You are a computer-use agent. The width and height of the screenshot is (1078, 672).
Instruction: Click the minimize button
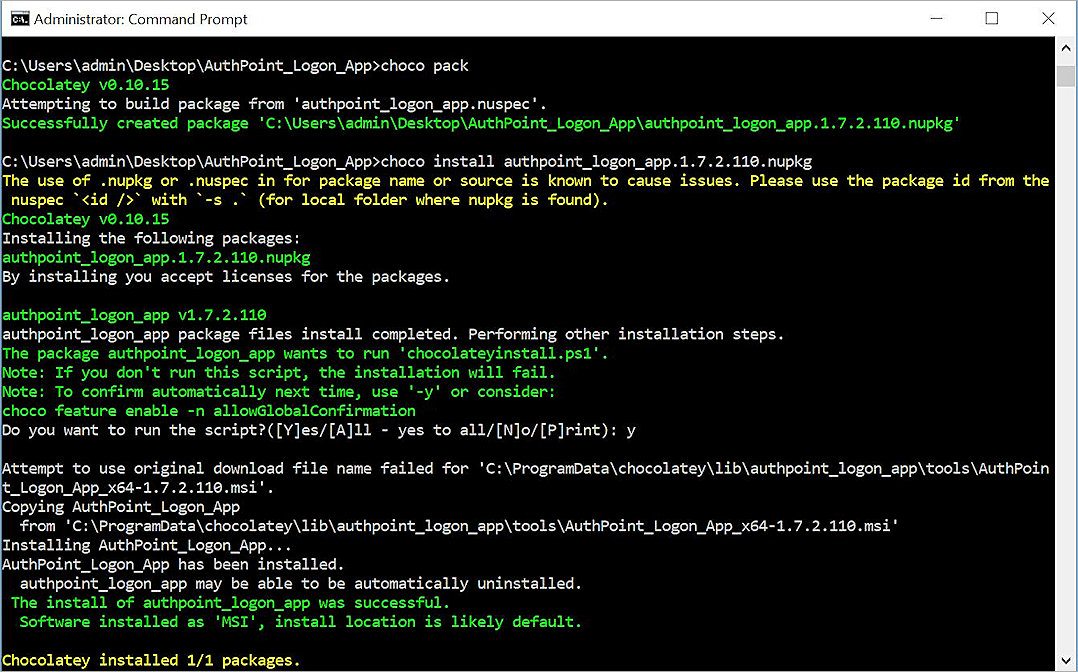click(936, 17)
